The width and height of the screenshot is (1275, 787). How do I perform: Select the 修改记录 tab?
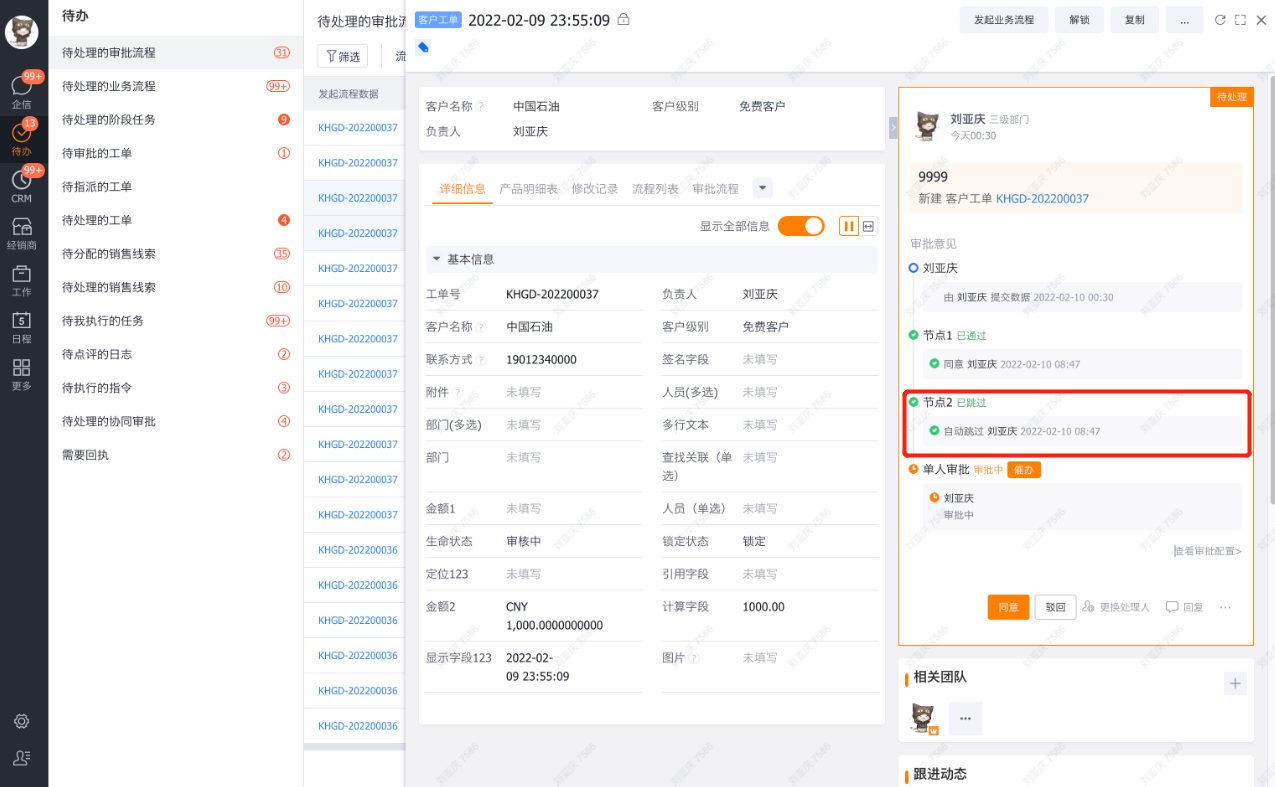(595, 189)
